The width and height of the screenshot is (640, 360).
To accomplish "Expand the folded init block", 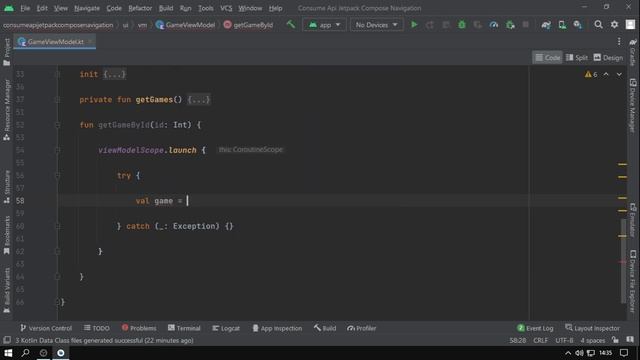I will pyautogui.click(x=114, y=74).
